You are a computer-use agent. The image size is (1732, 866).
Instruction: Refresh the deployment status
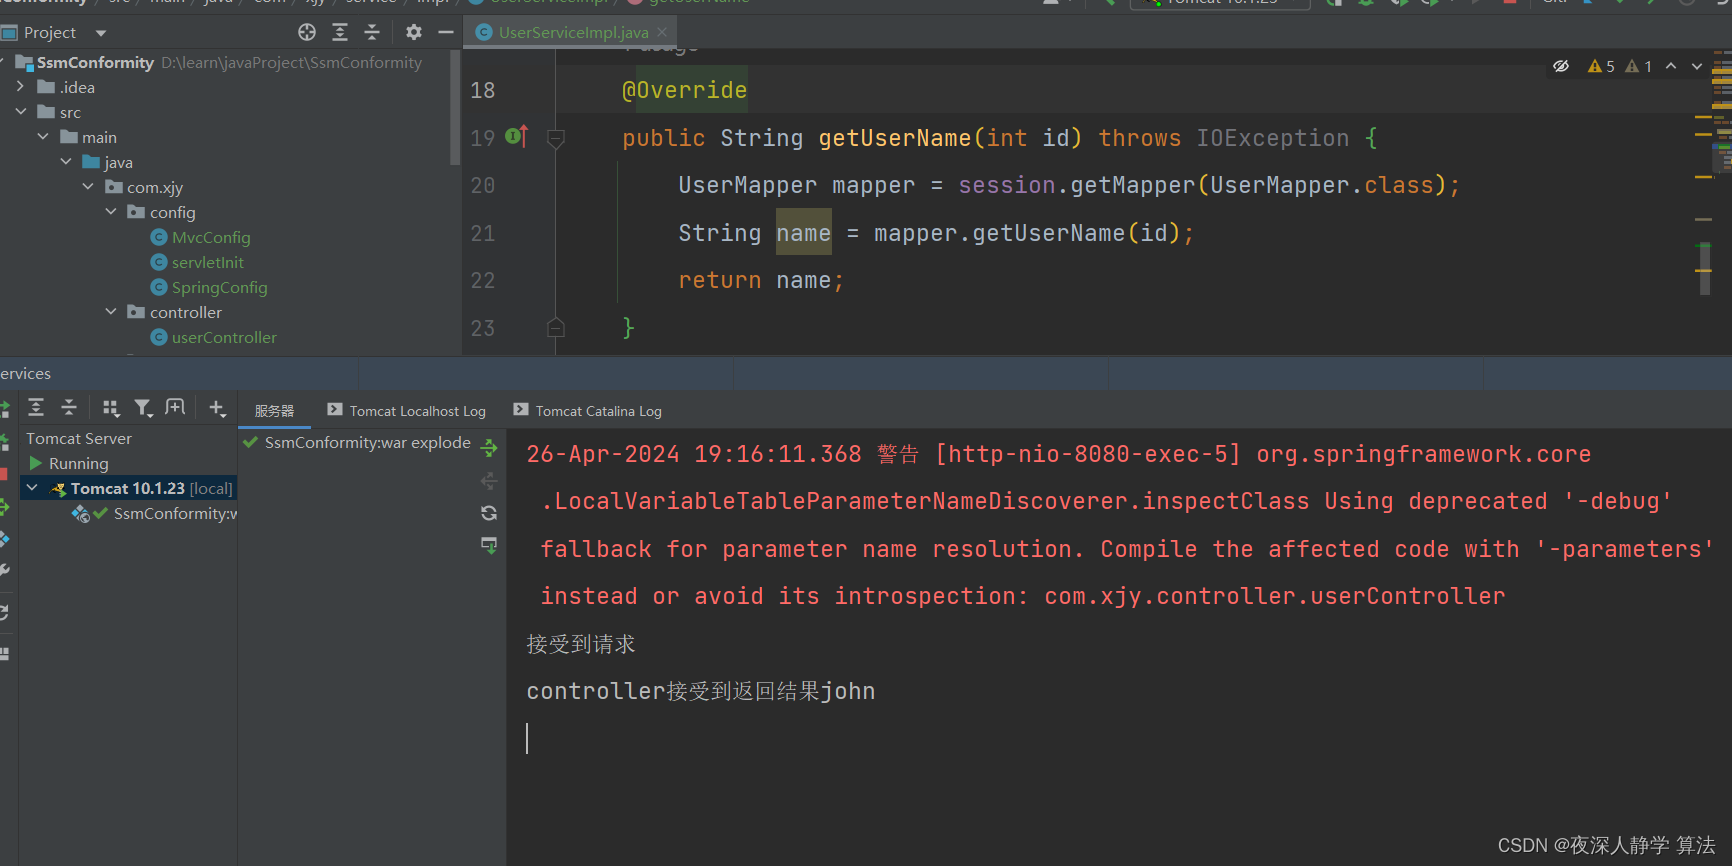point(489,513)
